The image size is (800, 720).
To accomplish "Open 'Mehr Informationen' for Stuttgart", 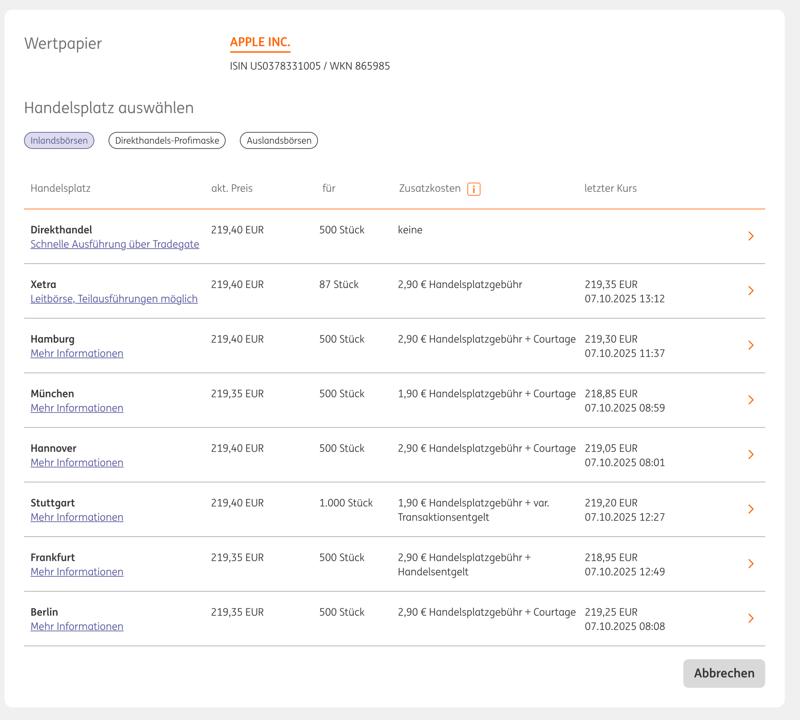I will click(77, 517).
